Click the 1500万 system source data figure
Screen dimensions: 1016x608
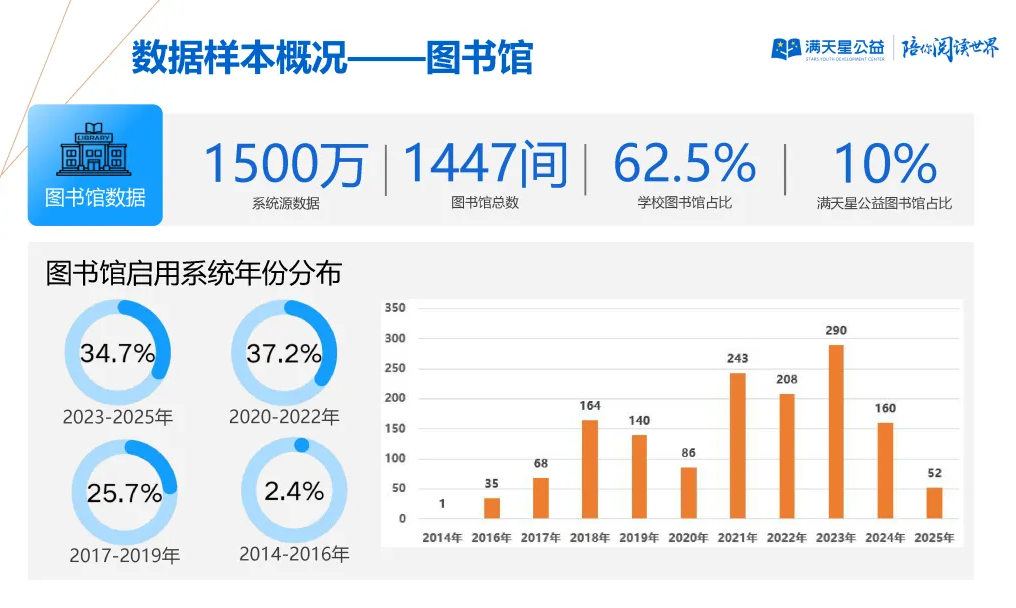[286, 164]
